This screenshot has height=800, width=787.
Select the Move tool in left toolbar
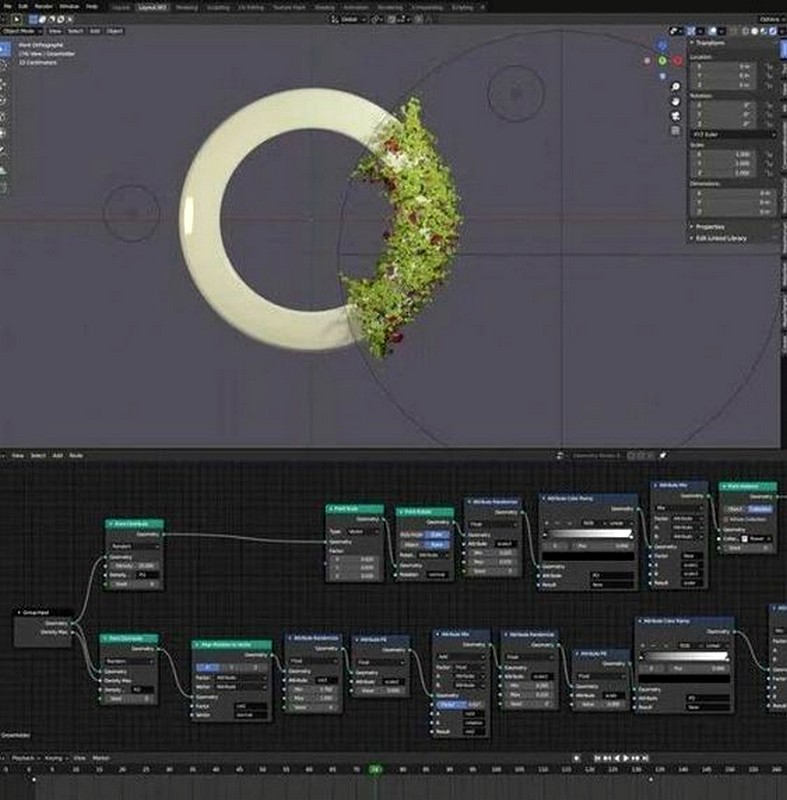4,83
